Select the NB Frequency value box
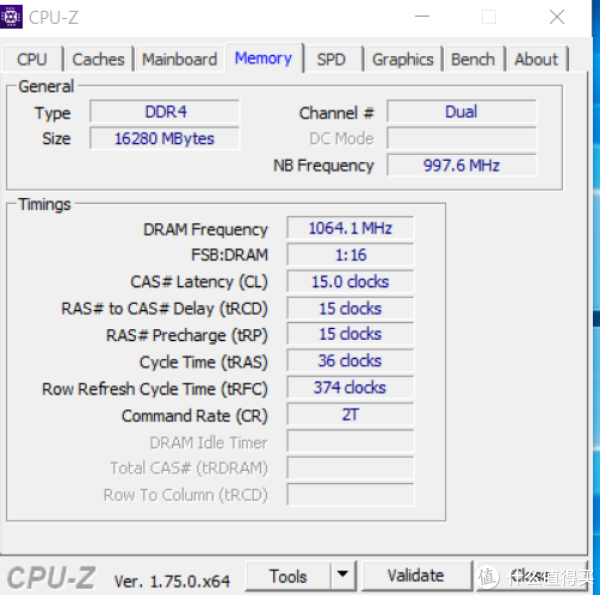This screenshot has height=595, width=600. 461,166
